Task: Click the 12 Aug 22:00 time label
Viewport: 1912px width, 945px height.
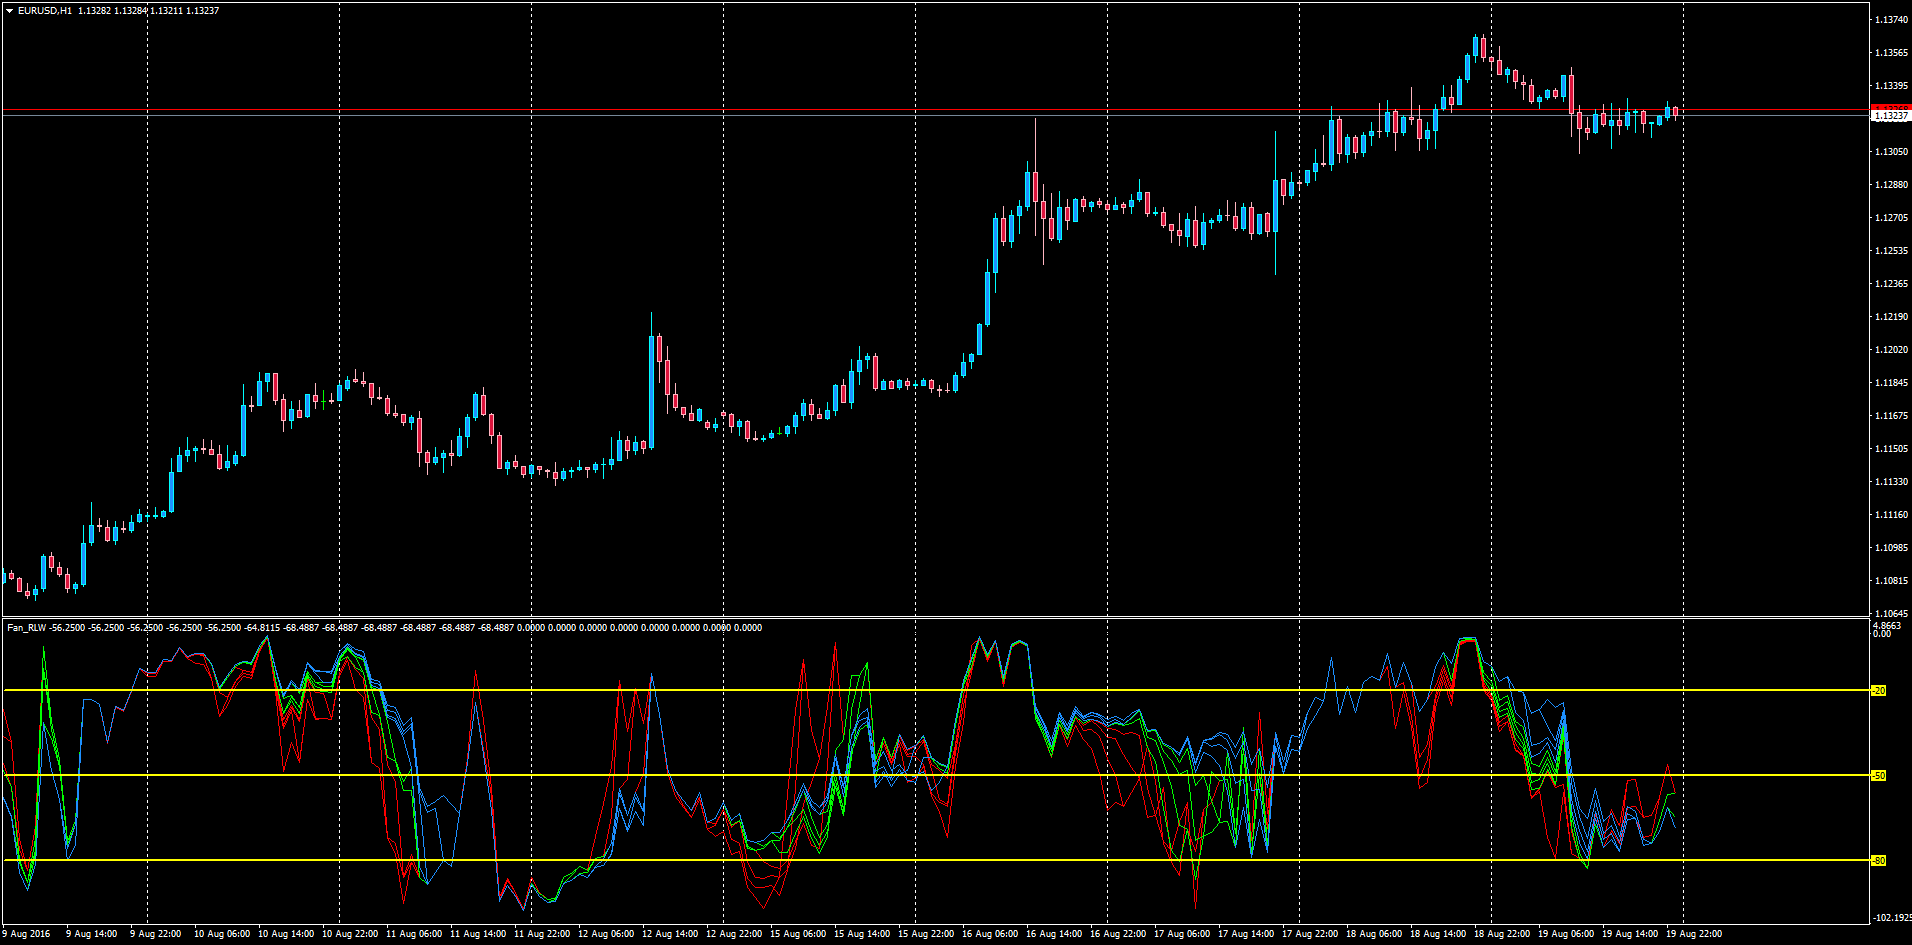Action: [x=734, y=934]
